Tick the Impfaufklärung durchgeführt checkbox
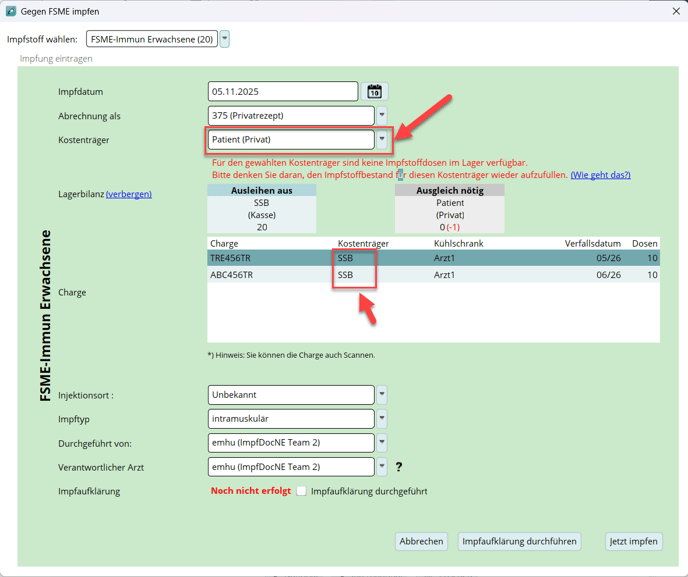This screenshot has height=577, width=688. [x=301, y=491]
